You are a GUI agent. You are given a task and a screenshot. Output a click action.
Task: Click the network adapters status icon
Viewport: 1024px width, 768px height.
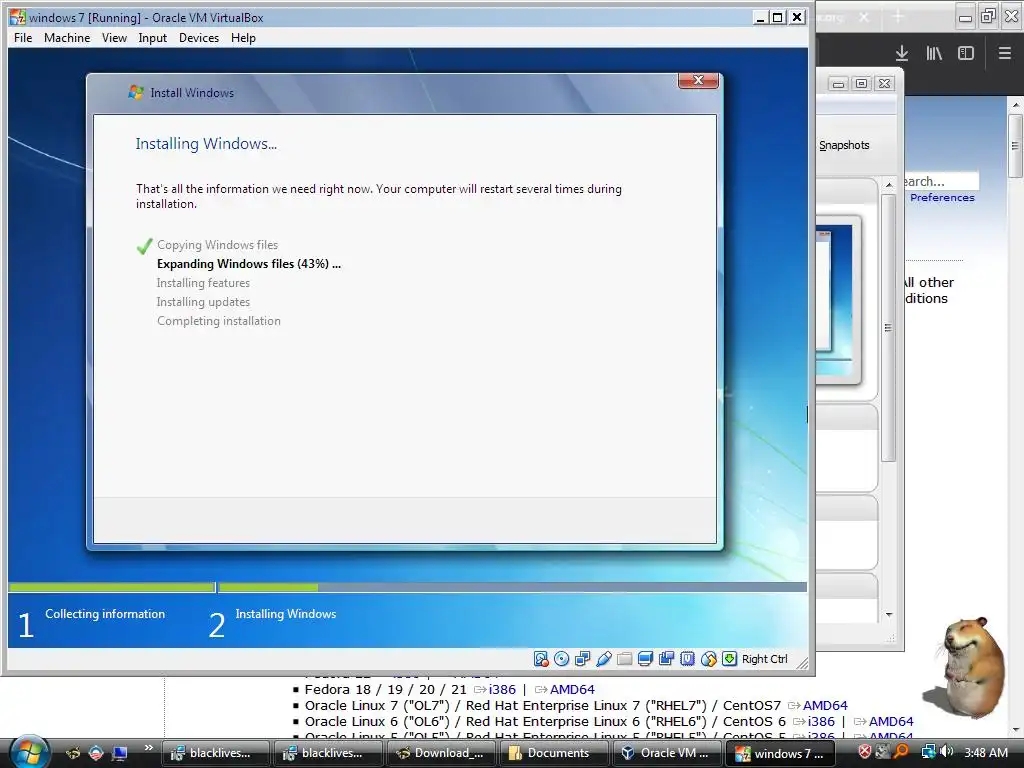tap(583, 659)
